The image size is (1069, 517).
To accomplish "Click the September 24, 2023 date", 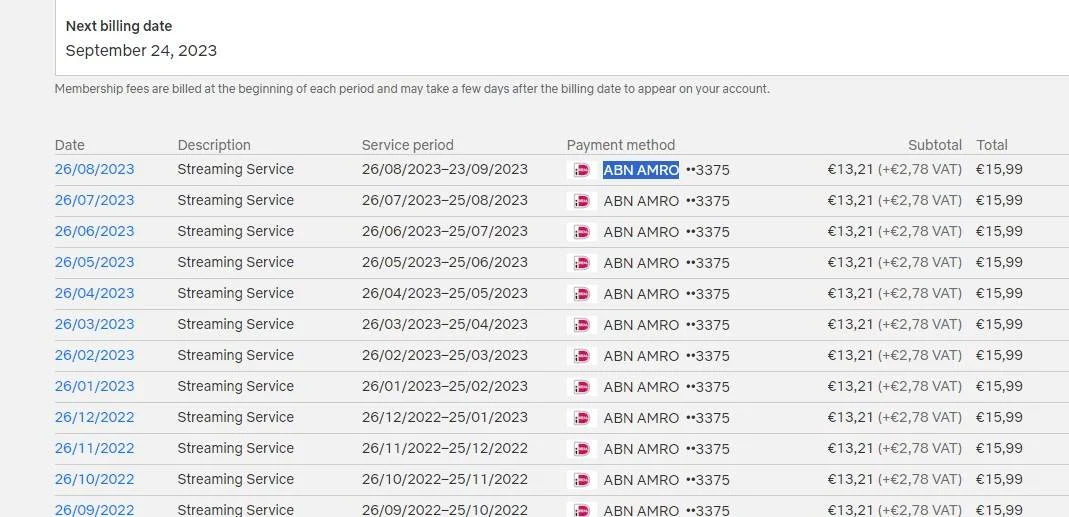I will (x=141, y=50).
